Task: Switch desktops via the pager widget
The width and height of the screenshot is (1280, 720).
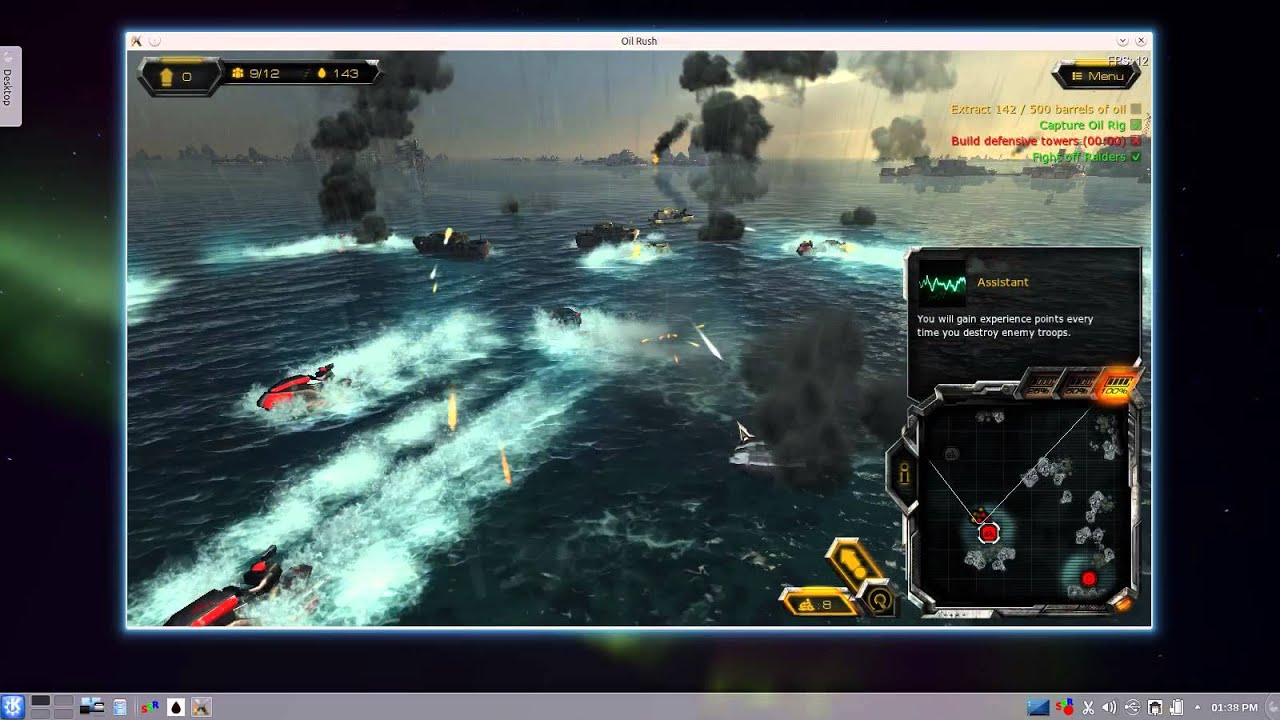Action: (x=52, y=707)
